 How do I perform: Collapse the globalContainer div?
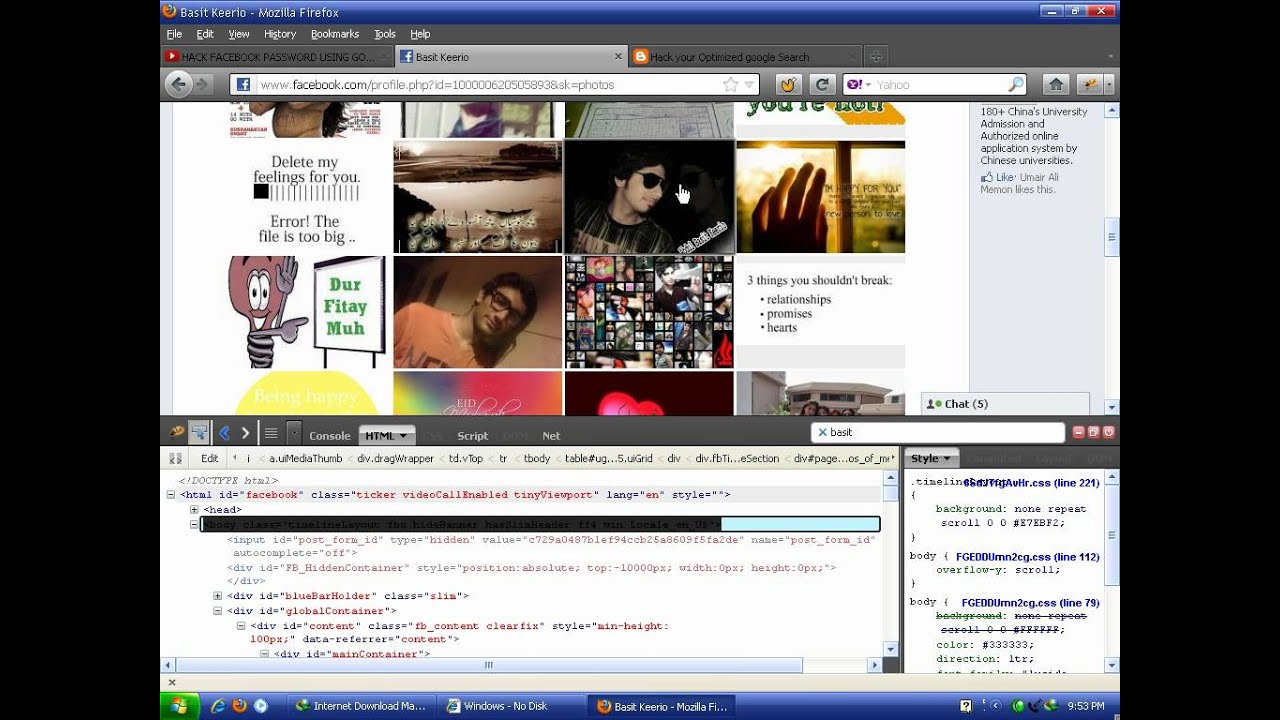click(218, 611)
